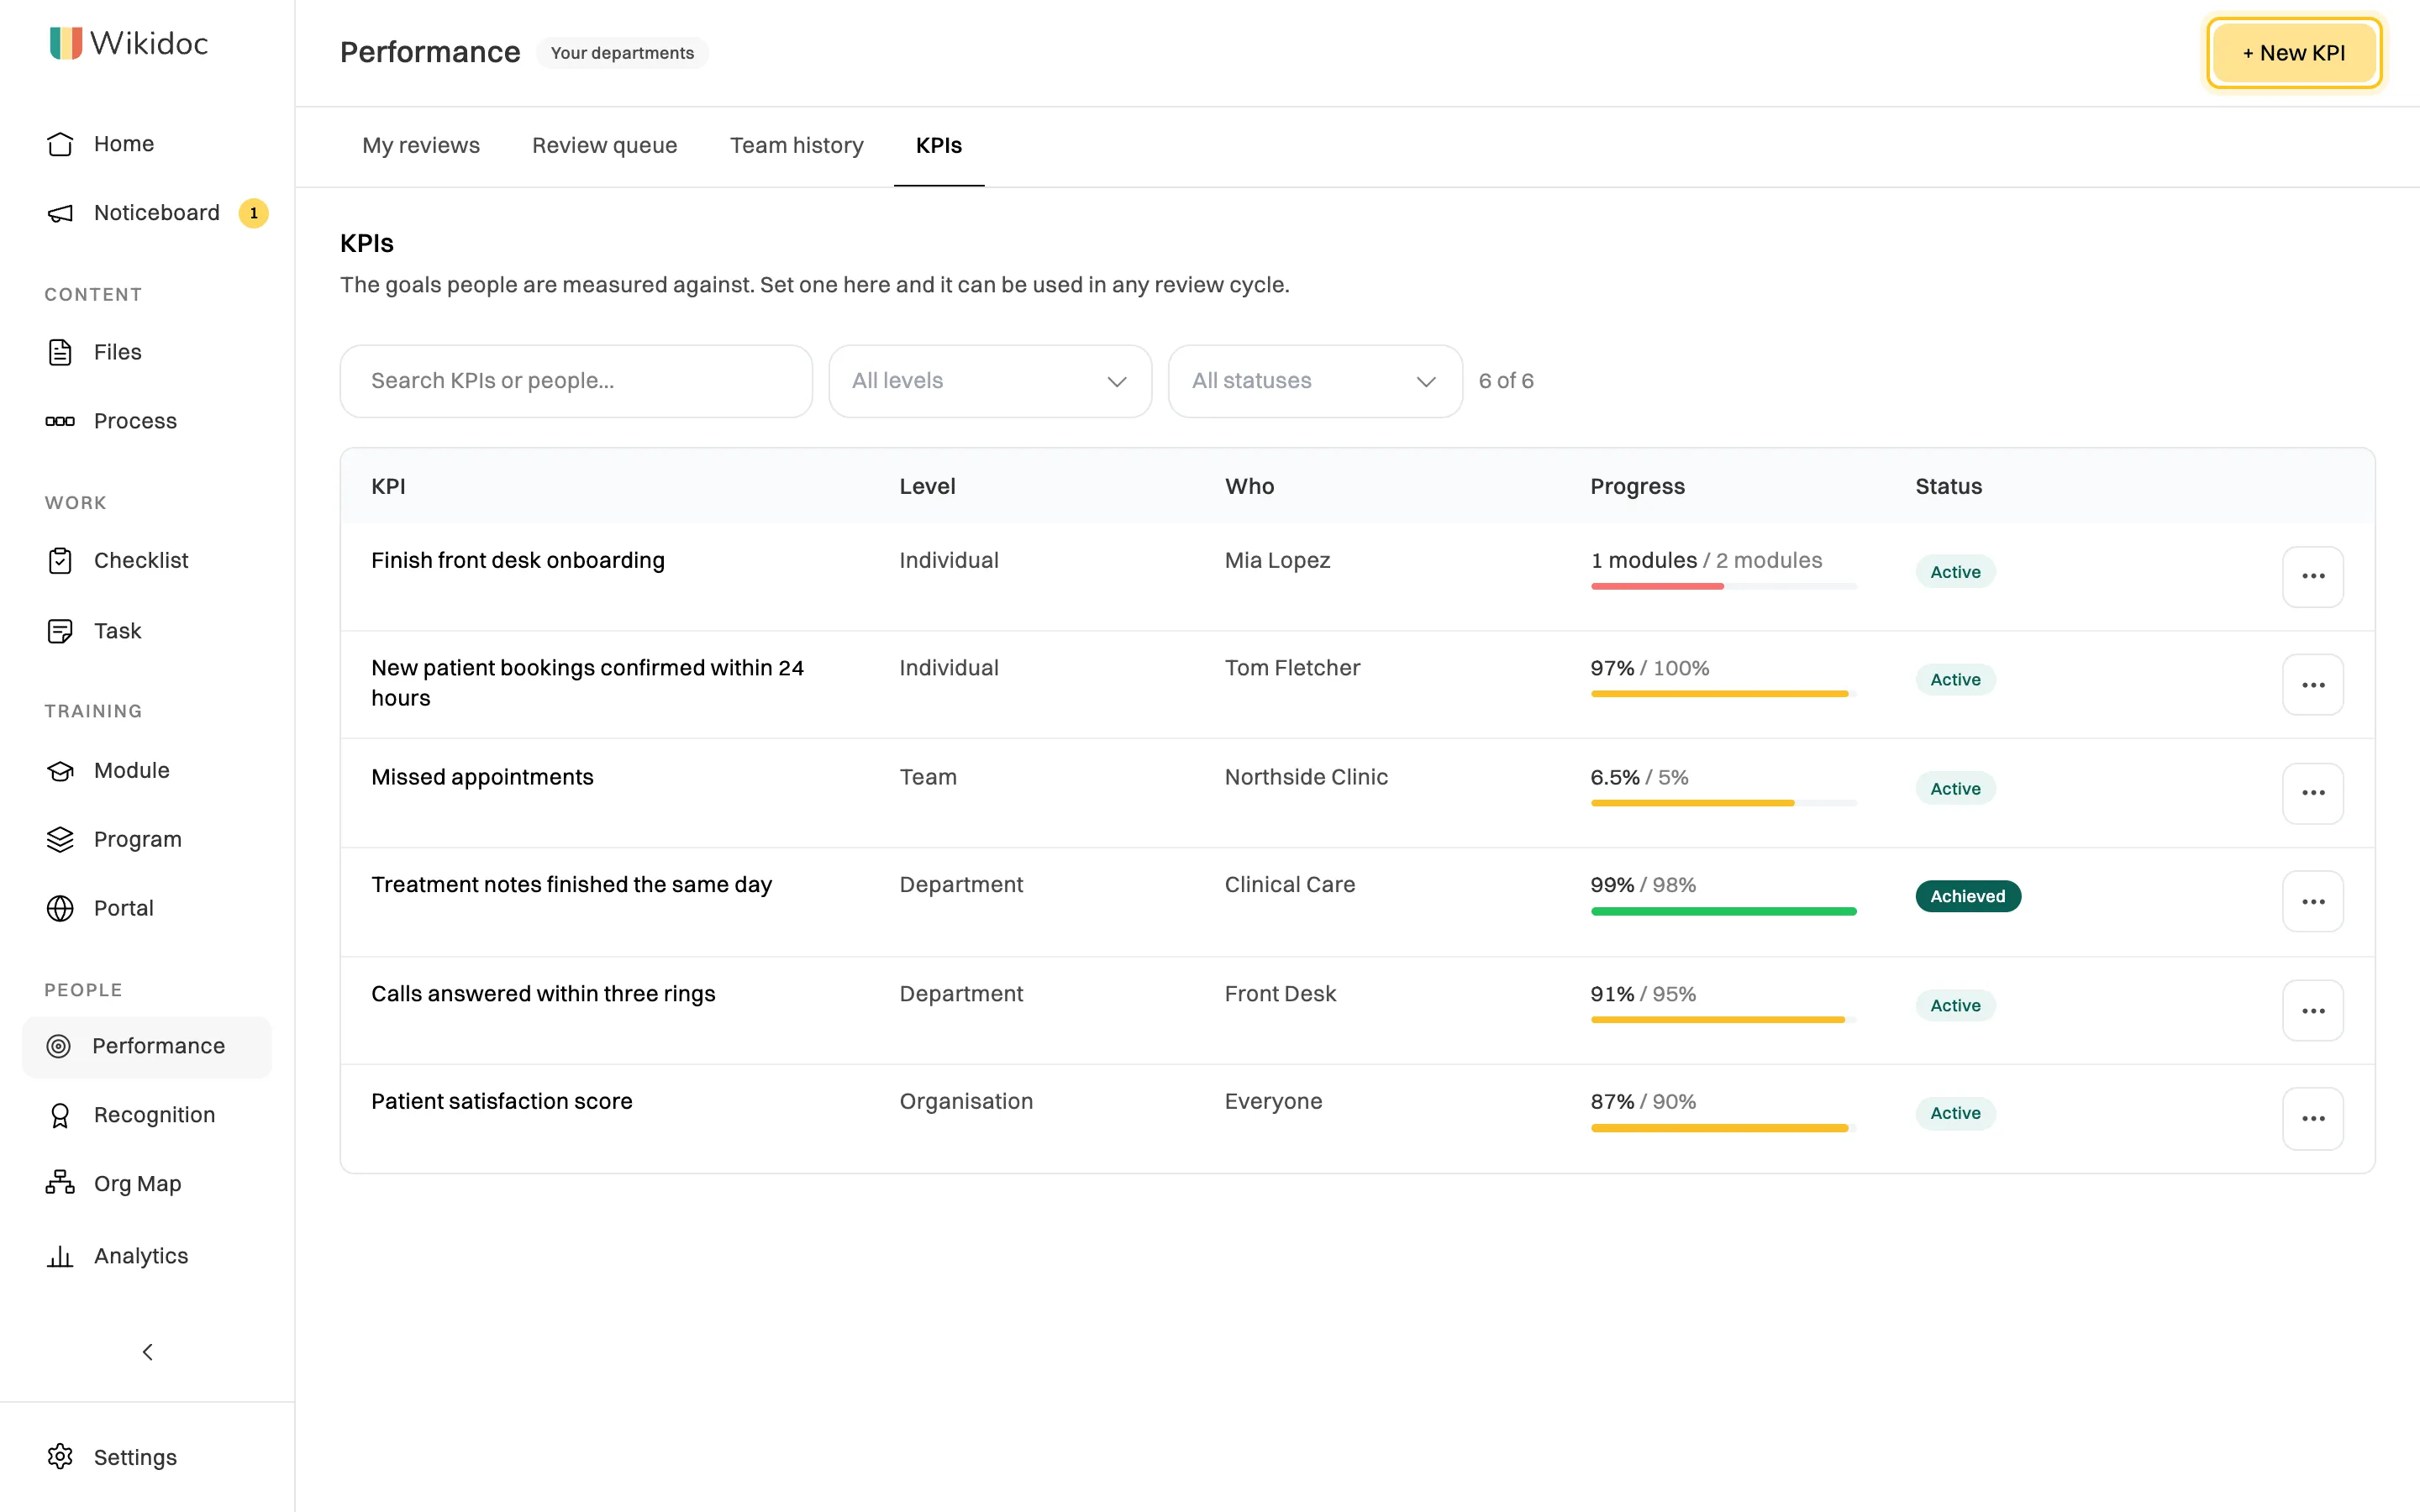
Task: Expand the All statuses dropdown
Action: coord(1315,381)
